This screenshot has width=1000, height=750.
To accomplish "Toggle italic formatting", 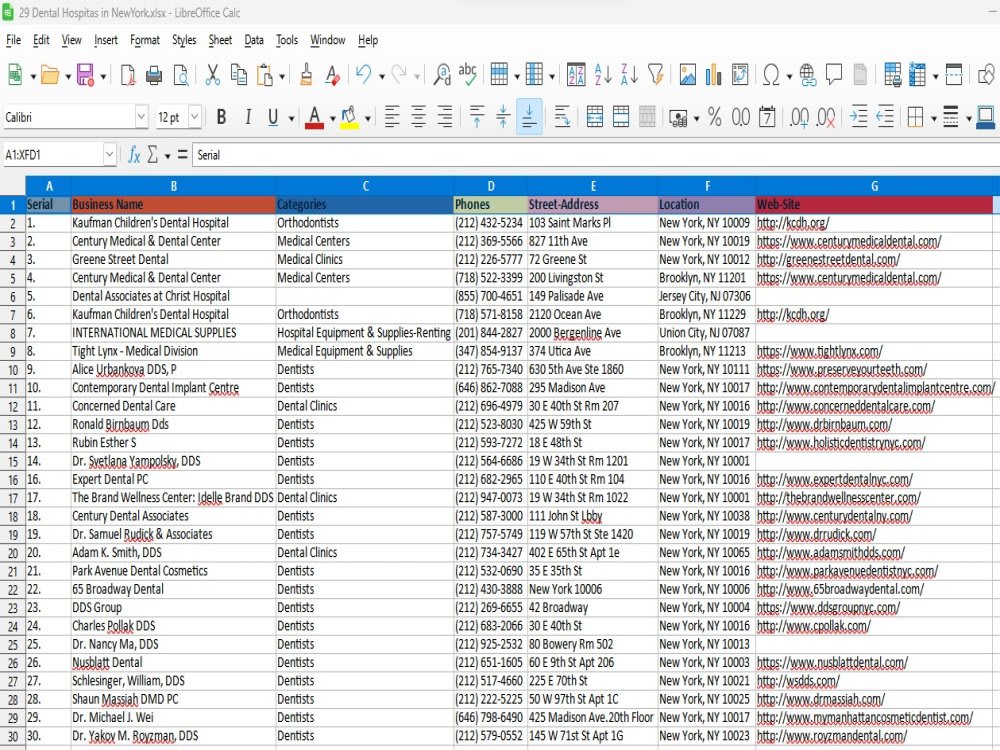I will coord(247,117).
